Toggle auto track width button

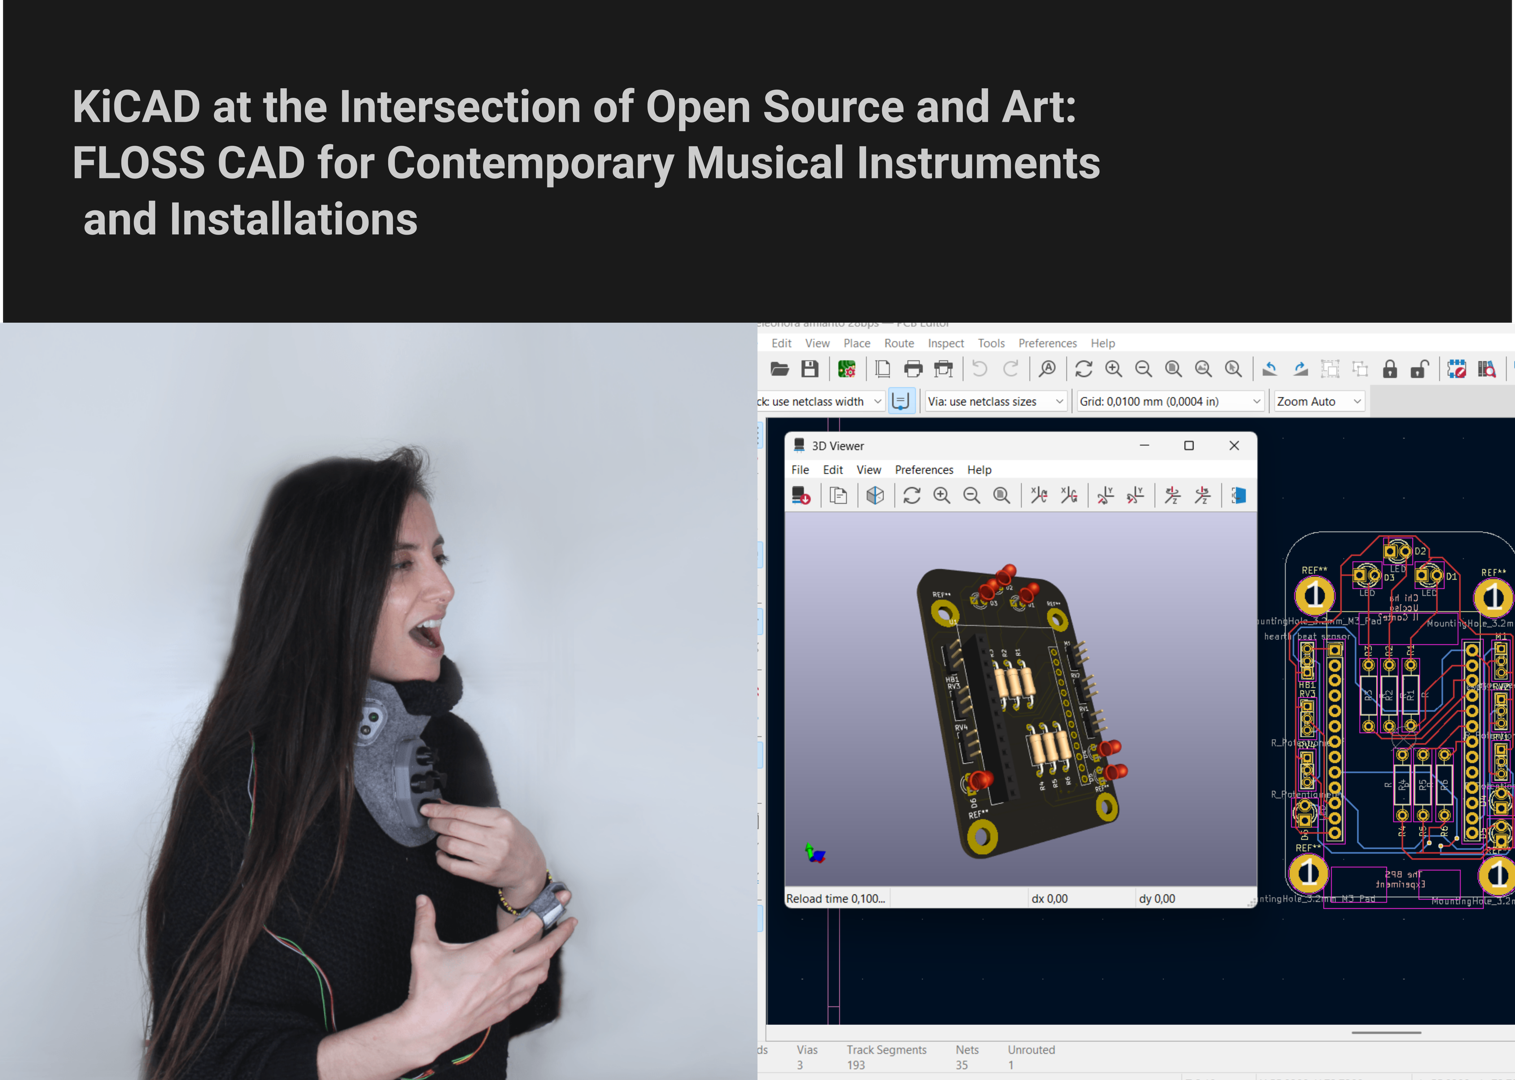(x=901, y=401)
